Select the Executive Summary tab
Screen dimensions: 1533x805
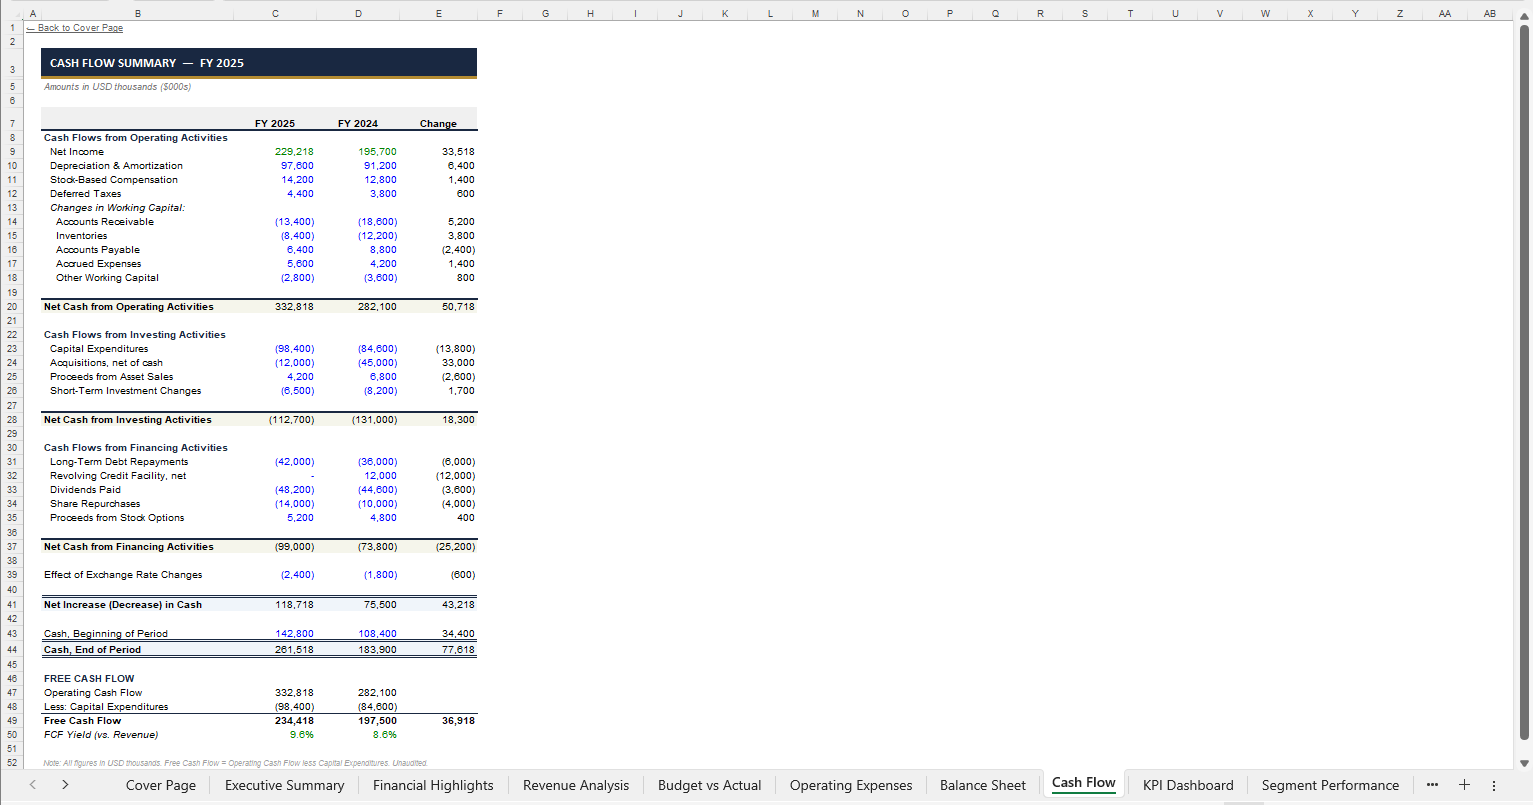pos(284,785)
